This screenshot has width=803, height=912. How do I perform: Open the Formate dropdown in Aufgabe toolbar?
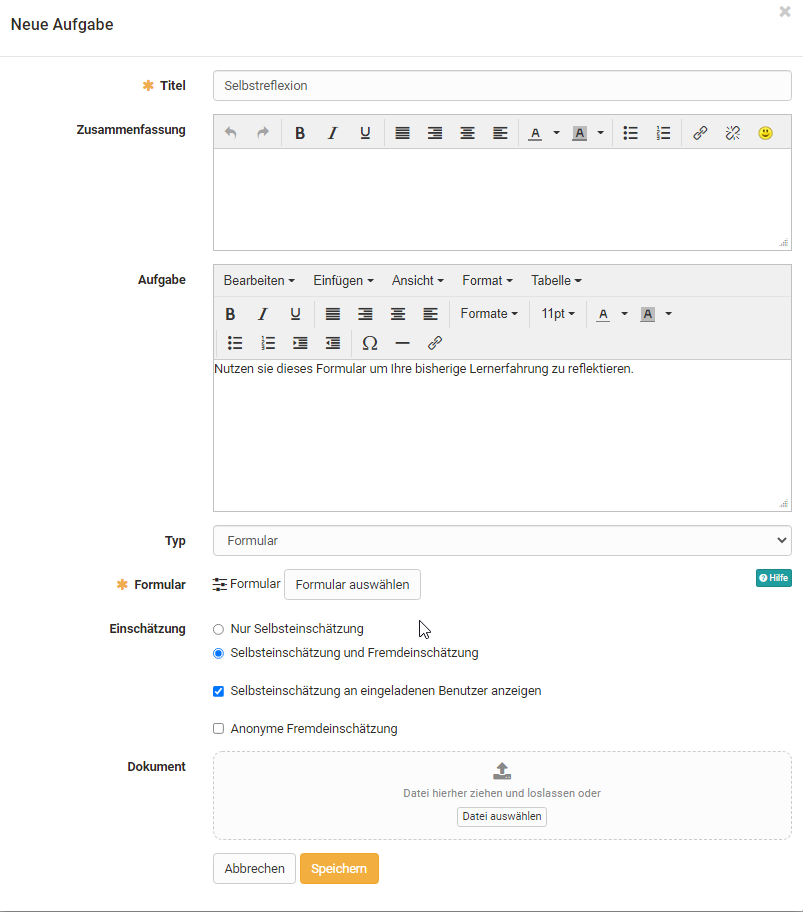pyautogui.click(x=489, y=313)
